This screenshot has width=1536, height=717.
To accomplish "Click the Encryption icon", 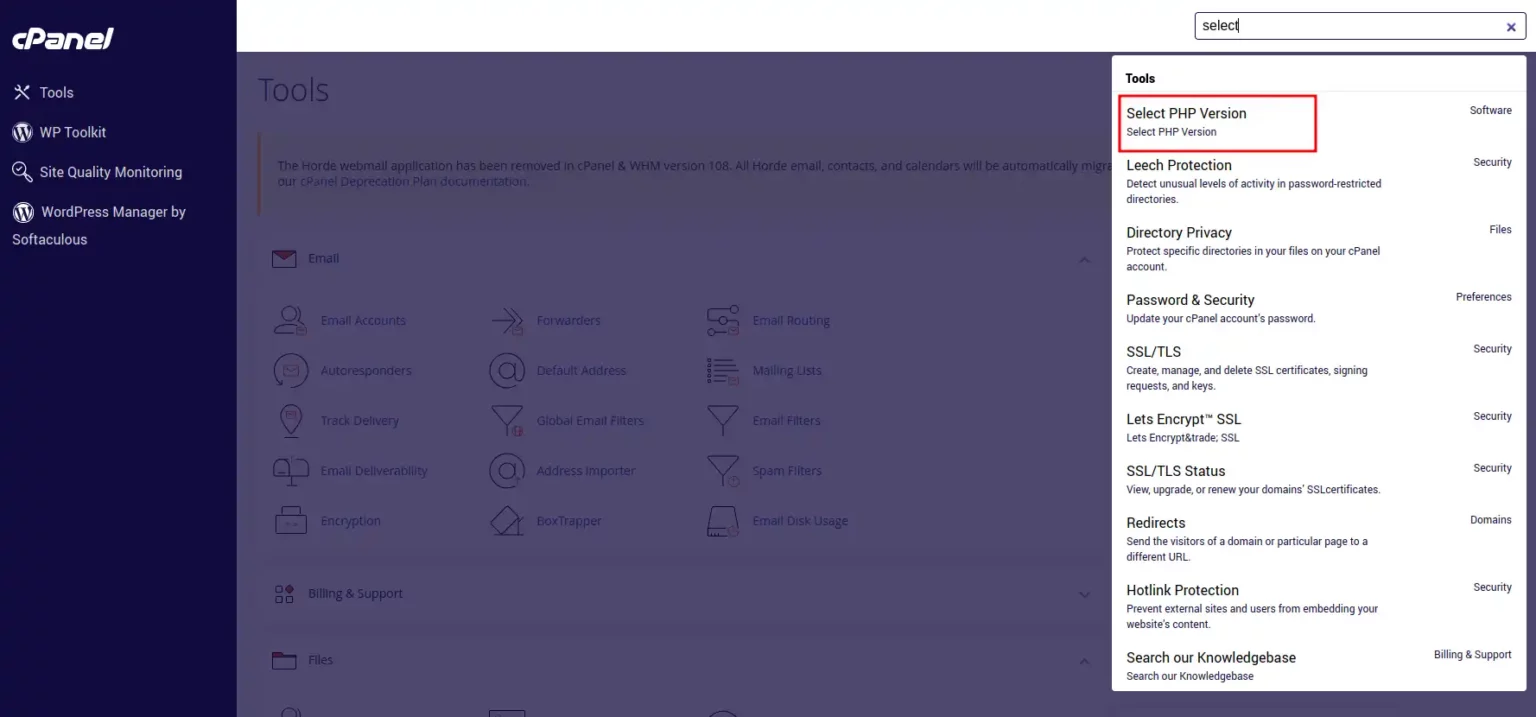I will (349, 520).
